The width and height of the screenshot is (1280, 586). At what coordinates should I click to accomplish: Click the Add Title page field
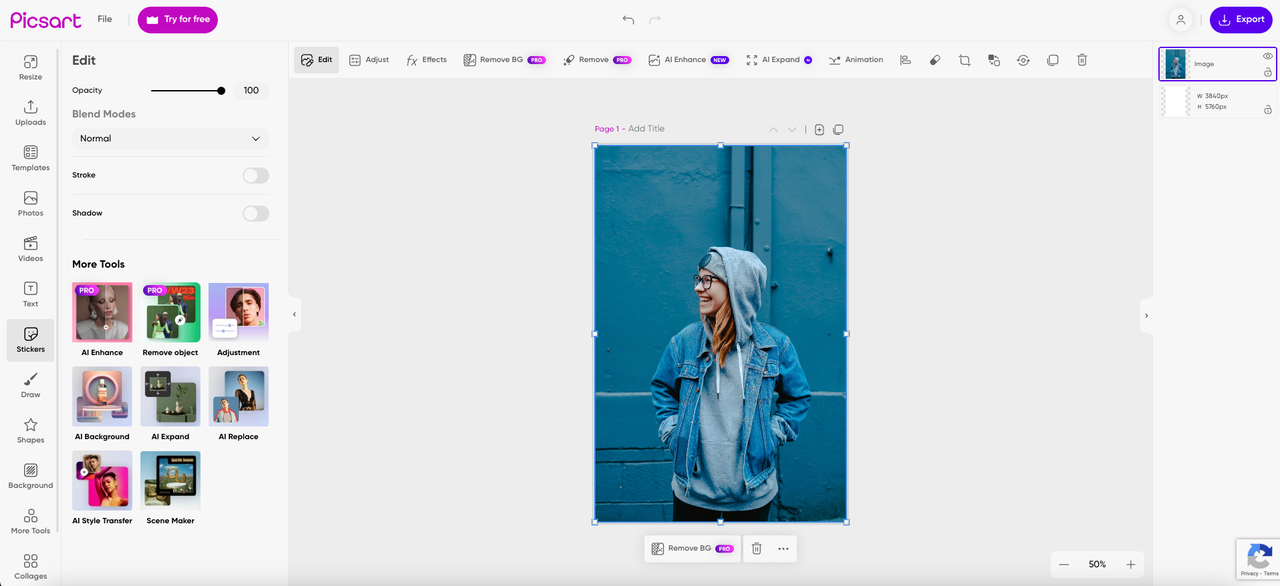[646, 129]
